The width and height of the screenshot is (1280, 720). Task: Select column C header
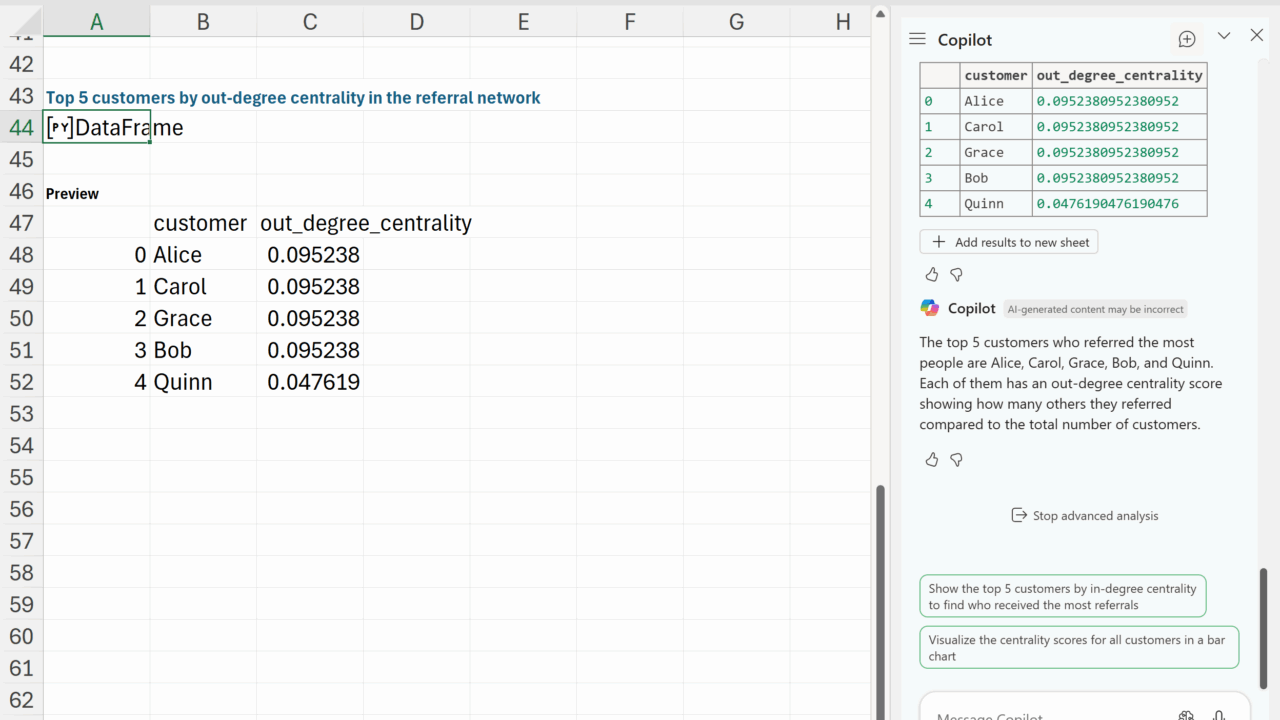click(309, 22)
